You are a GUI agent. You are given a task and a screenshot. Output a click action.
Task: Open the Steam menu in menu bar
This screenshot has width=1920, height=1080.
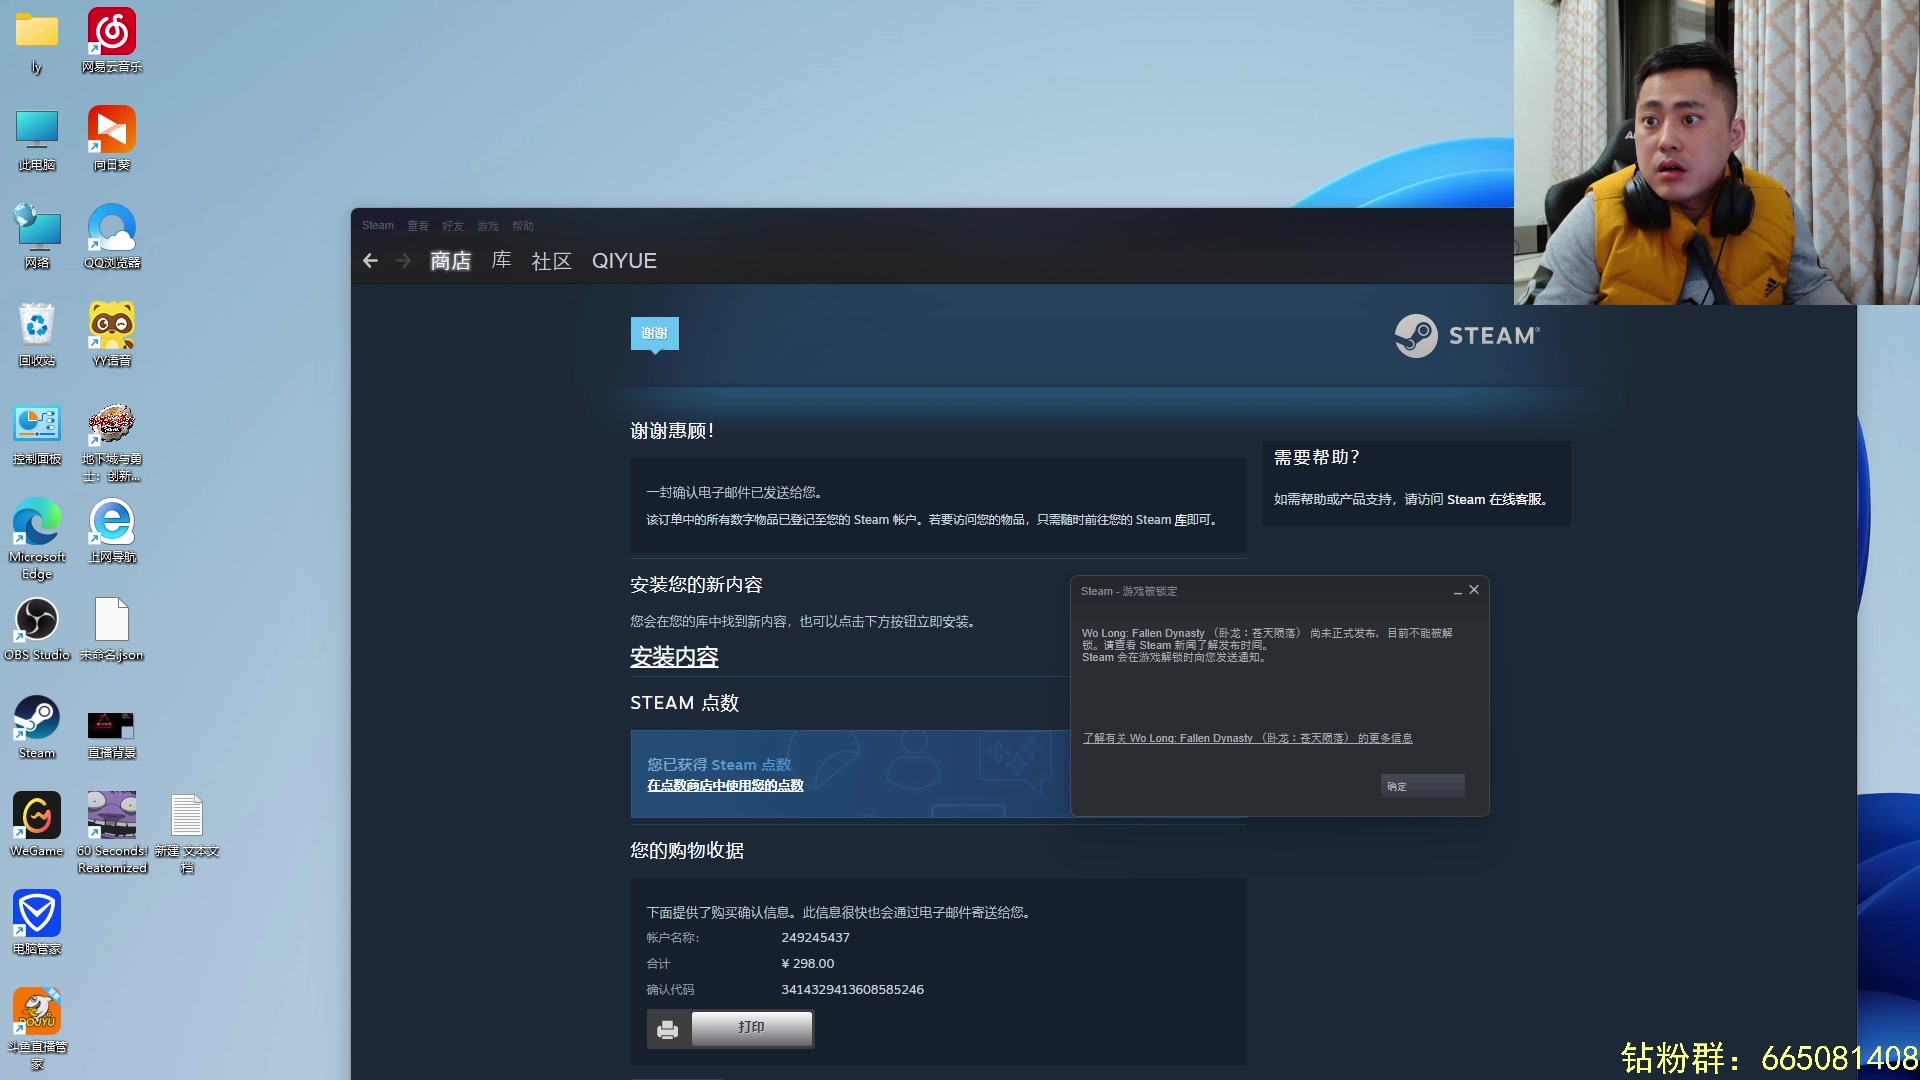click(x=378, y=226)
